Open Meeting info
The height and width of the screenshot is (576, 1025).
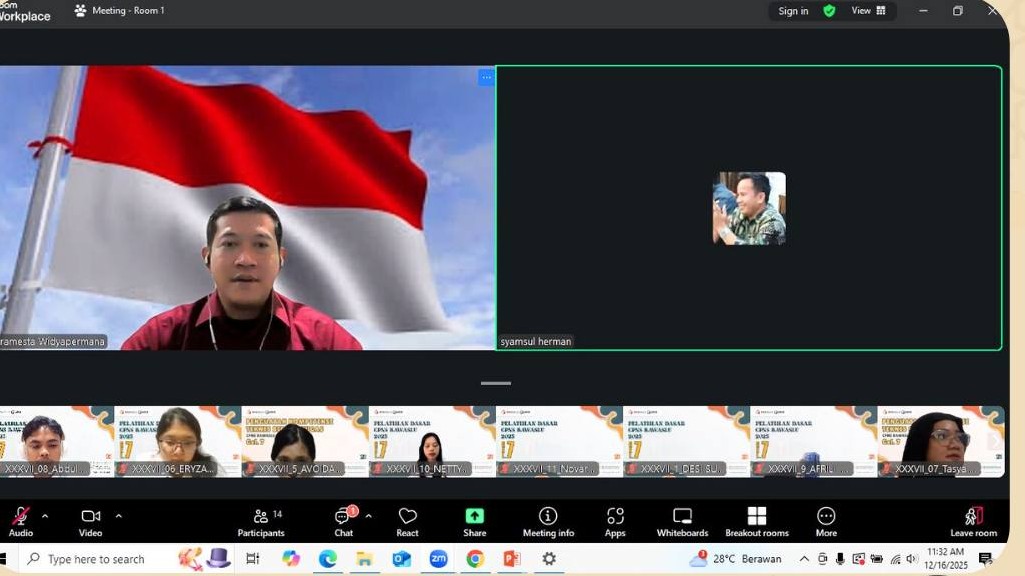click(548, 521)
